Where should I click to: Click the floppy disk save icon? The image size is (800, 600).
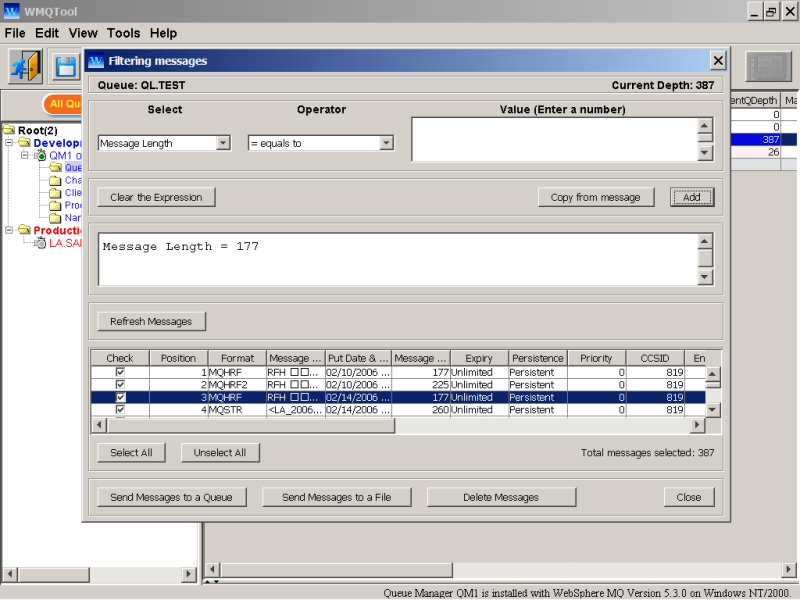coord(65,67)
